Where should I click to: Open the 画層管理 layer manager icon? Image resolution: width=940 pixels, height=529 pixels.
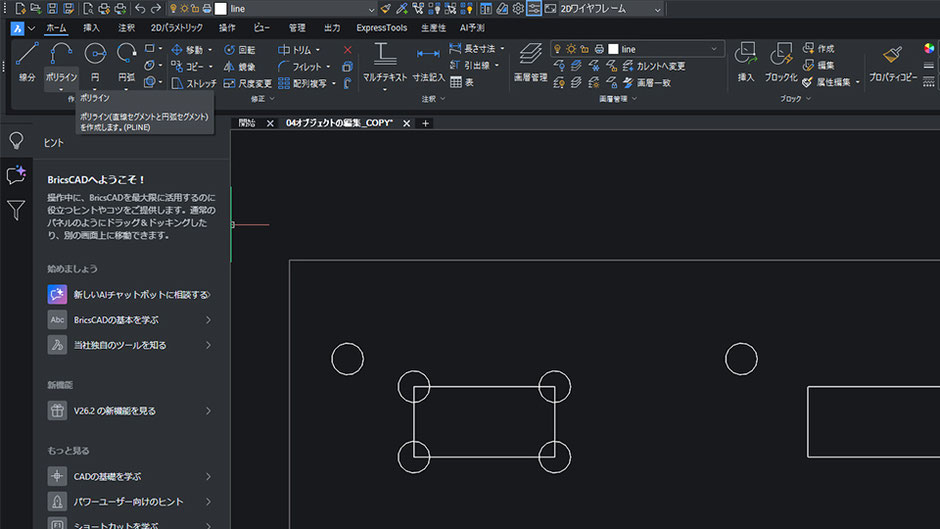coord(531,62)
